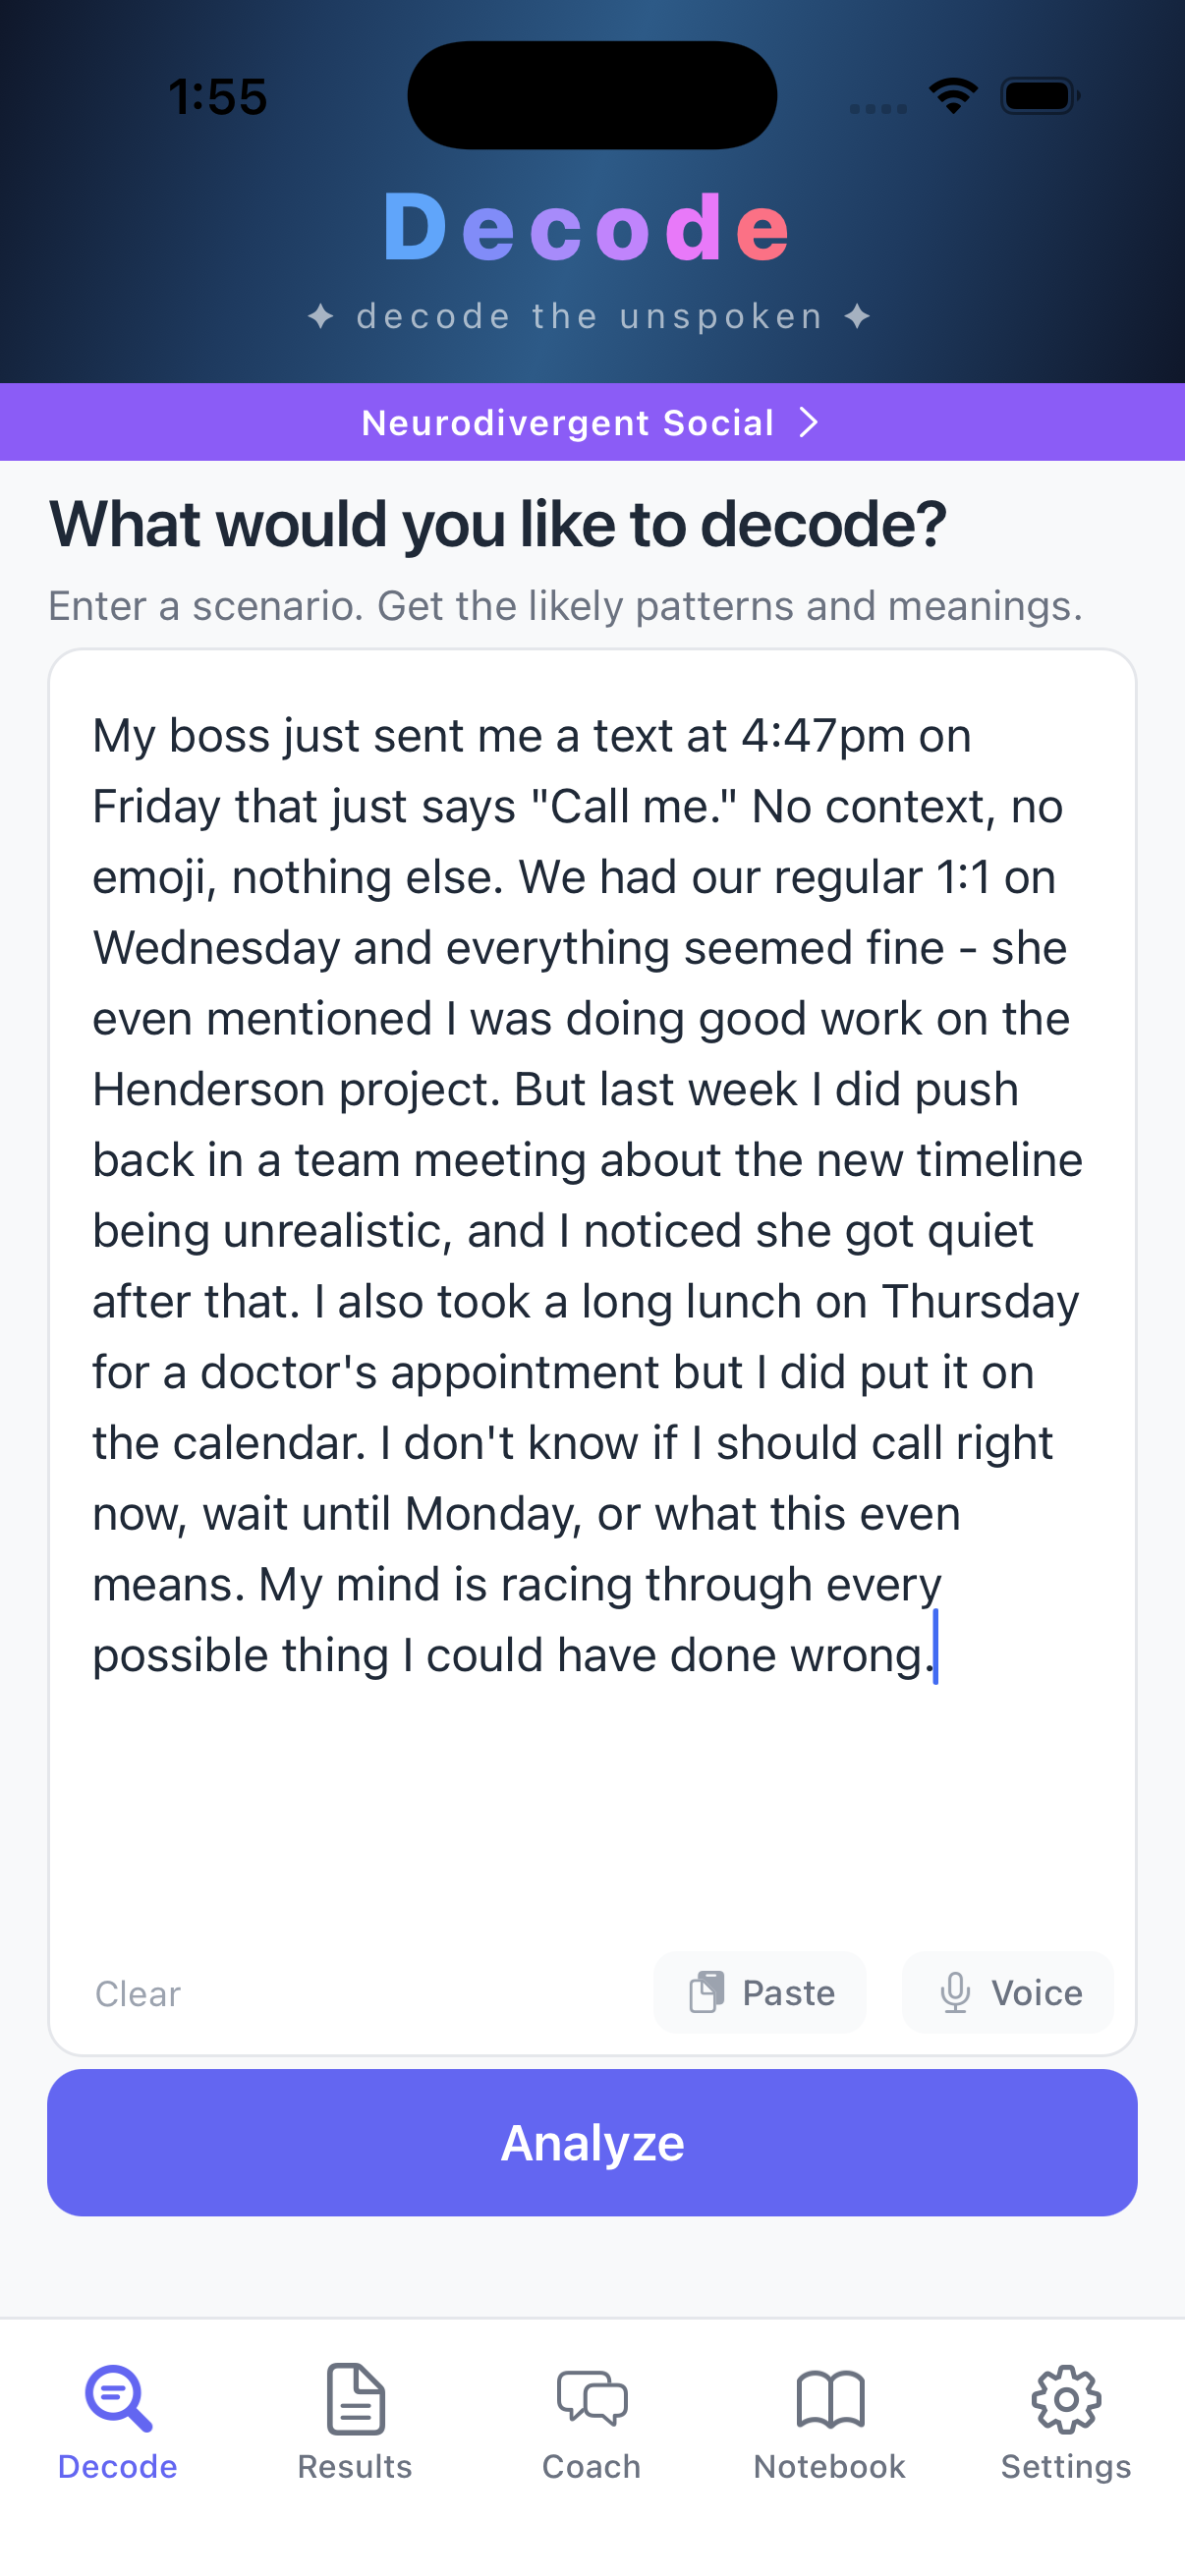The height and width of the screenshot is (2576, 1185).
Task: Open the Notebook book icon
Action: (x=830, y=2397)
